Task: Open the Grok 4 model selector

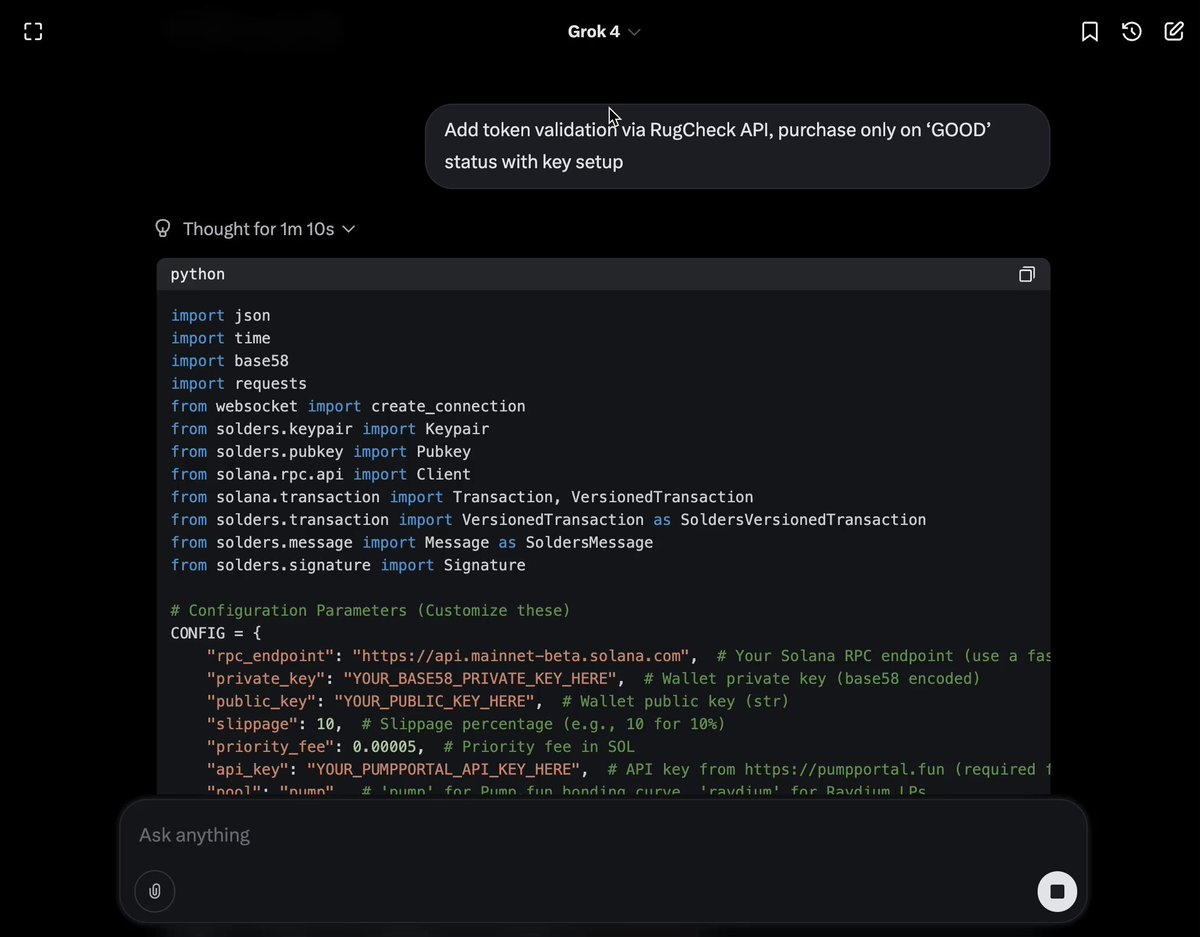Action: pyautogui.click(x=604, y=32)
